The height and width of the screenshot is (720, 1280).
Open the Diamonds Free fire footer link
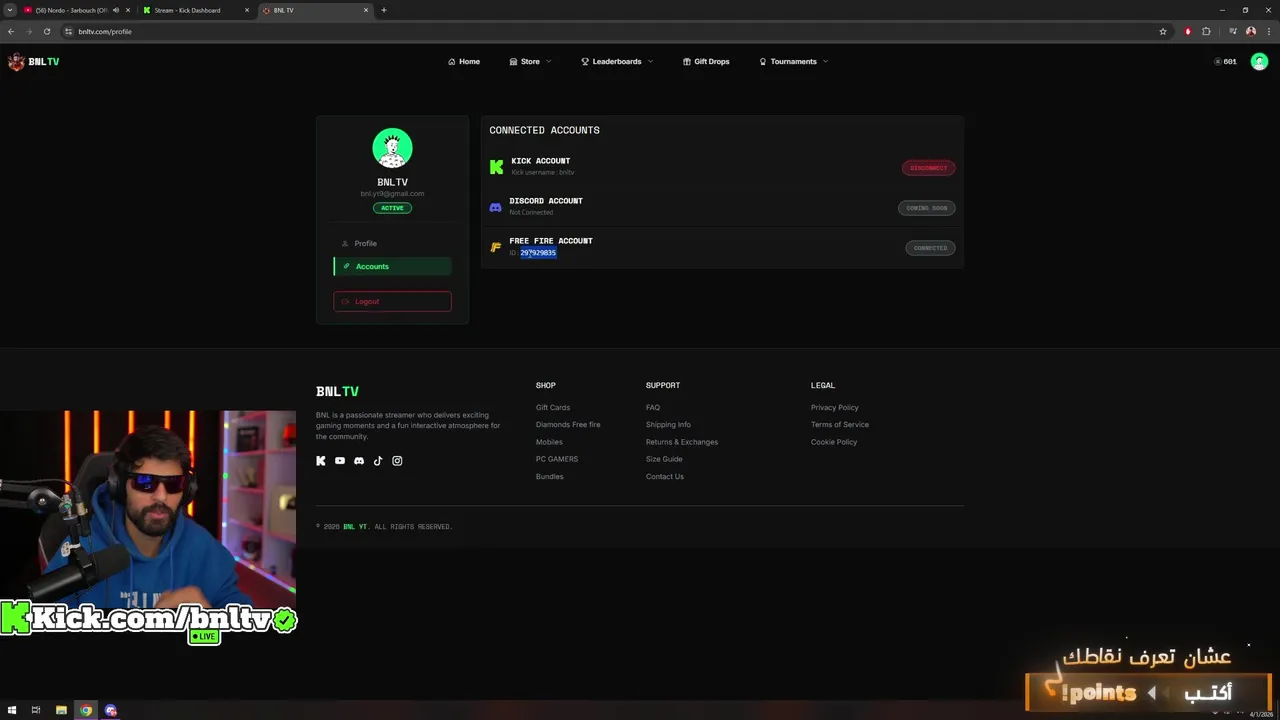[568, 425]
